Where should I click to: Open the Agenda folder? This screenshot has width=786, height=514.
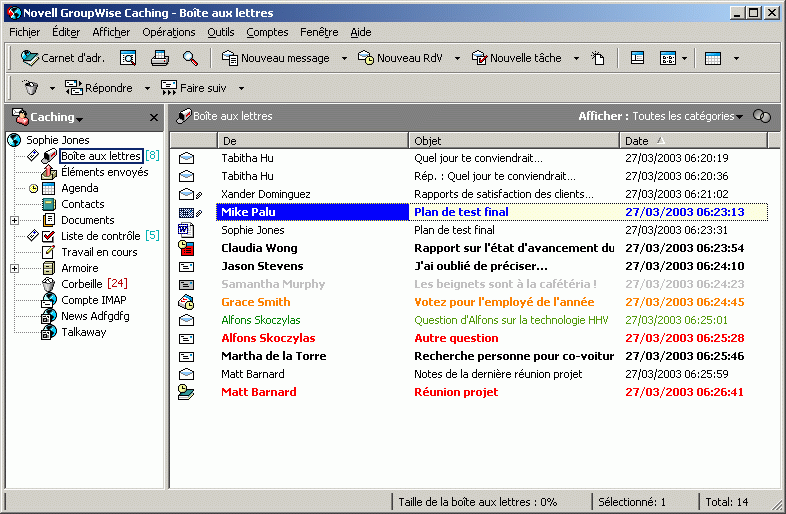80,188
